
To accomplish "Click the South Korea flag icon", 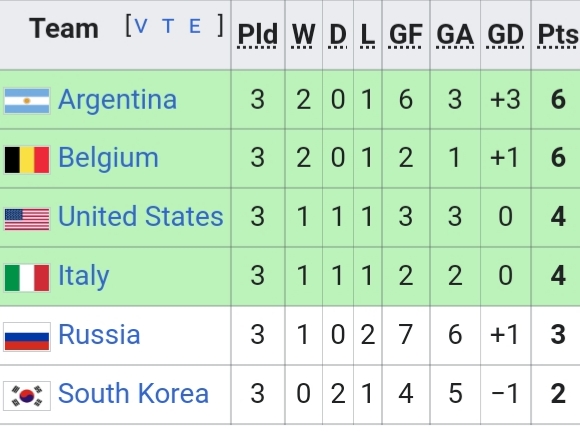I will tap(27, 395).
